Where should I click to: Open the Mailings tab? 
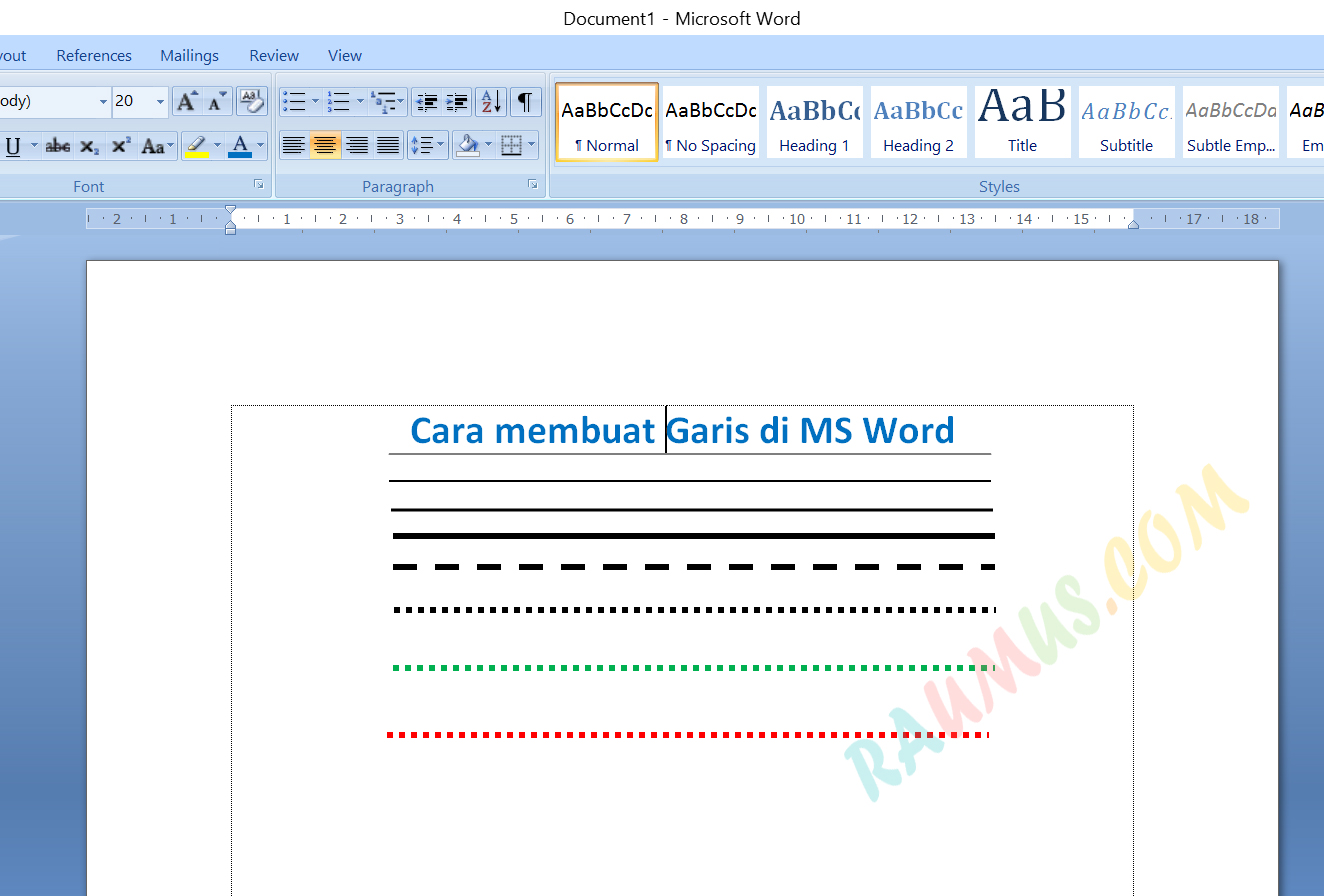tap(189, 56)
